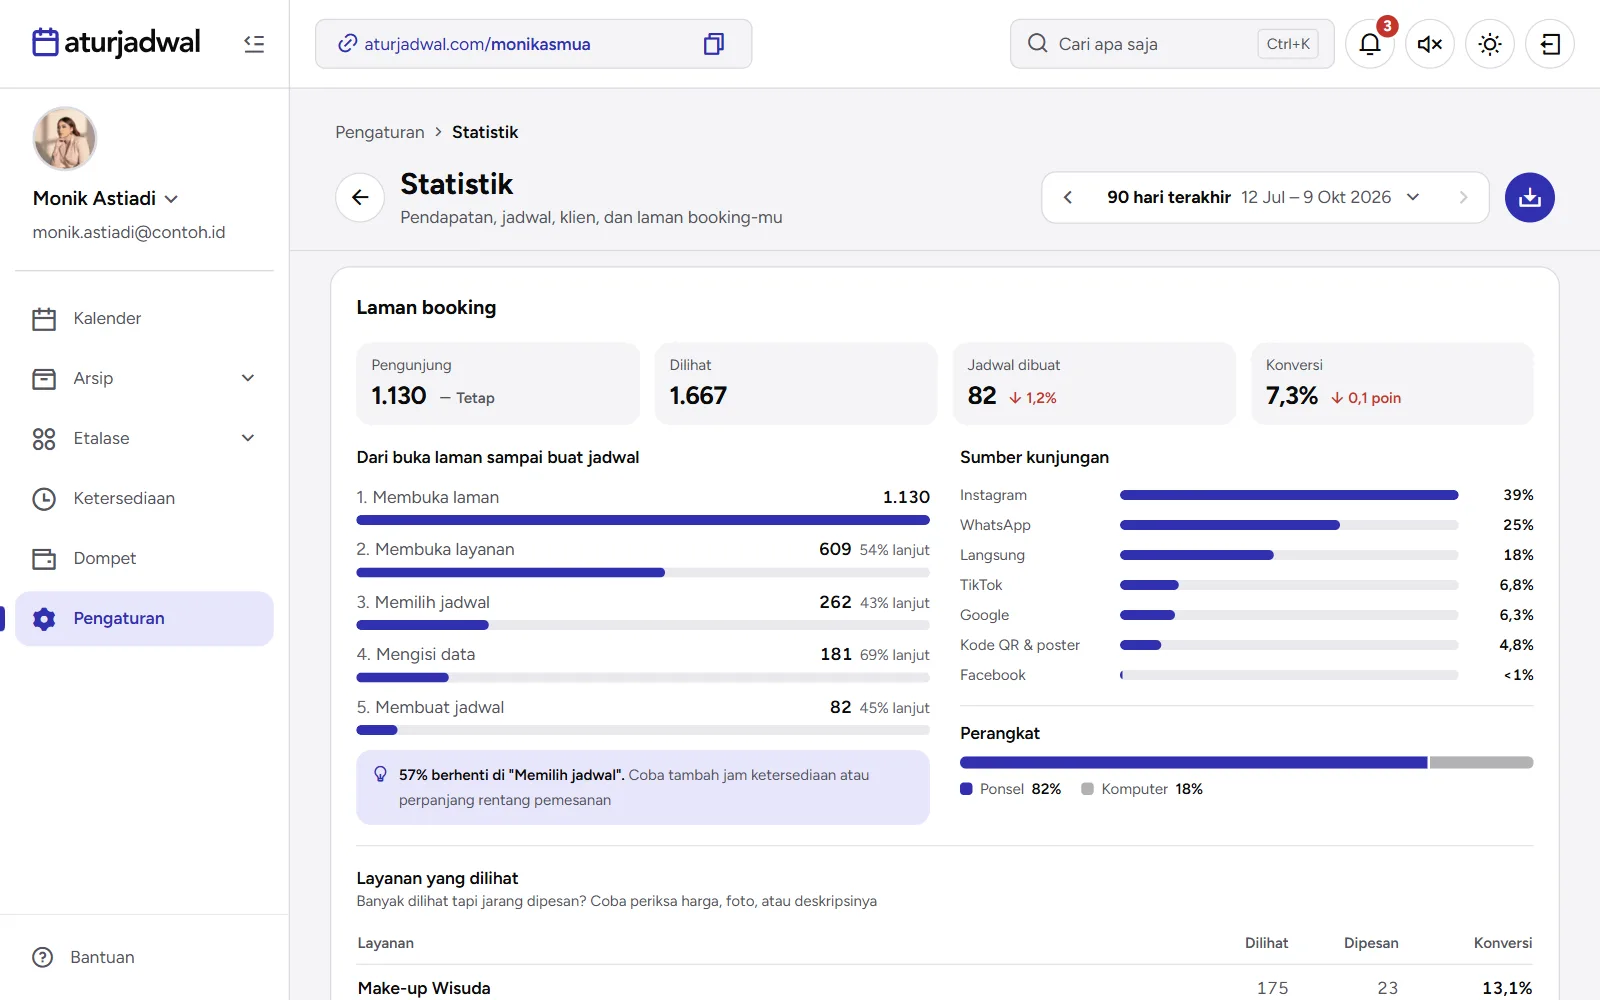This screenshot has height=1000, width=1600.
Task: Click the TikTok source row label
Action: pos(981,585)
